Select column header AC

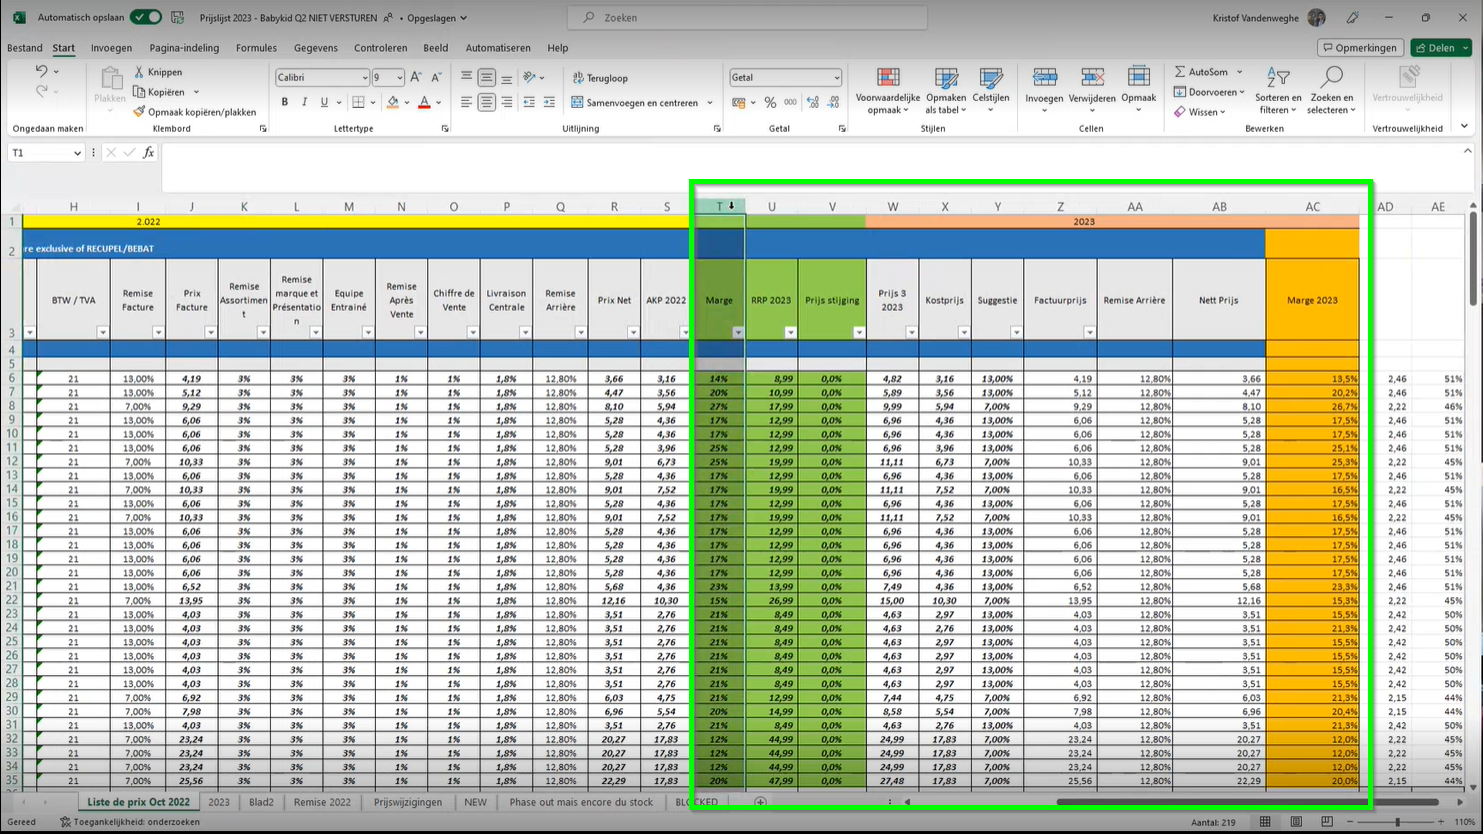pos(1312,207)
